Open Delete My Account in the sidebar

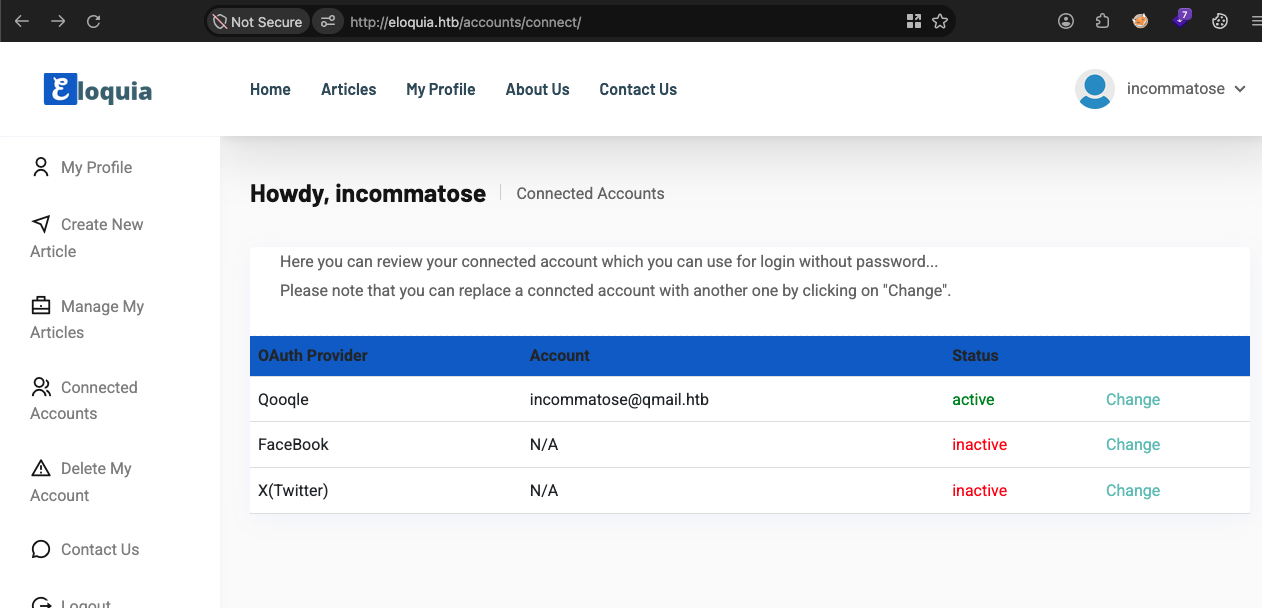[x=81, y=481]
